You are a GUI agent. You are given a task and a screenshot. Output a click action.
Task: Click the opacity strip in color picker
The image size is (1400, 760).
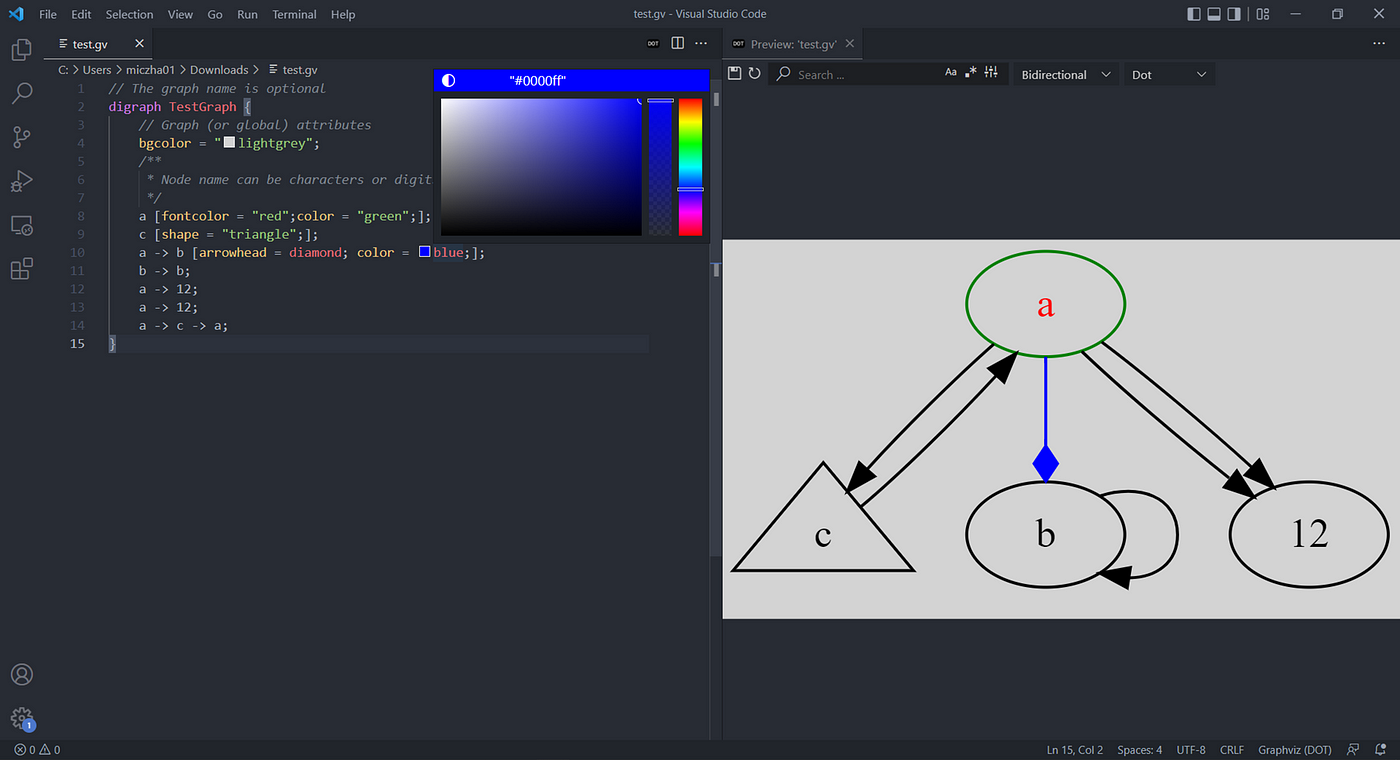pyautogui.click(x=660, y=166)
